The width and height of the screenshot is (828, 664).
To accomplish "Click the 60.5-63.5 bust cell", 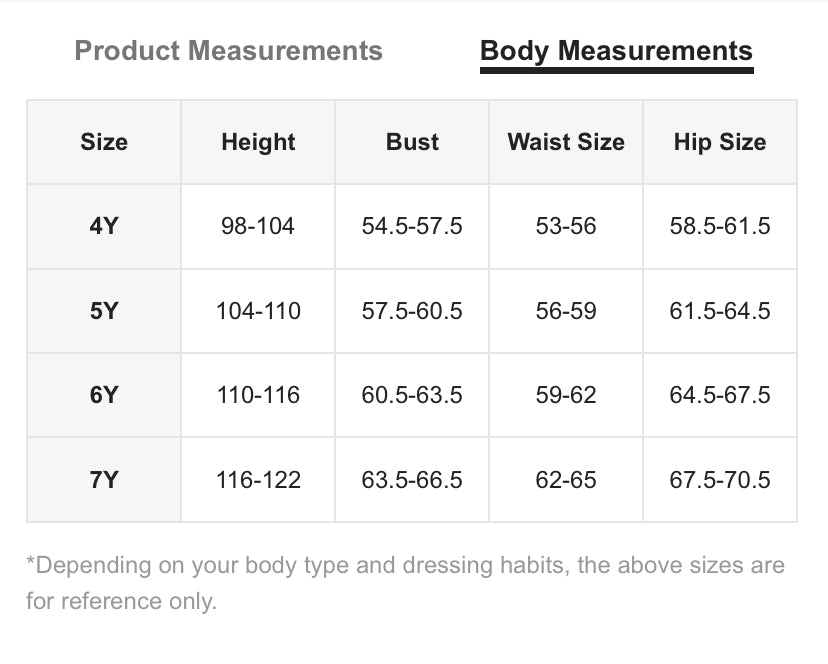I will pos(412,395).
